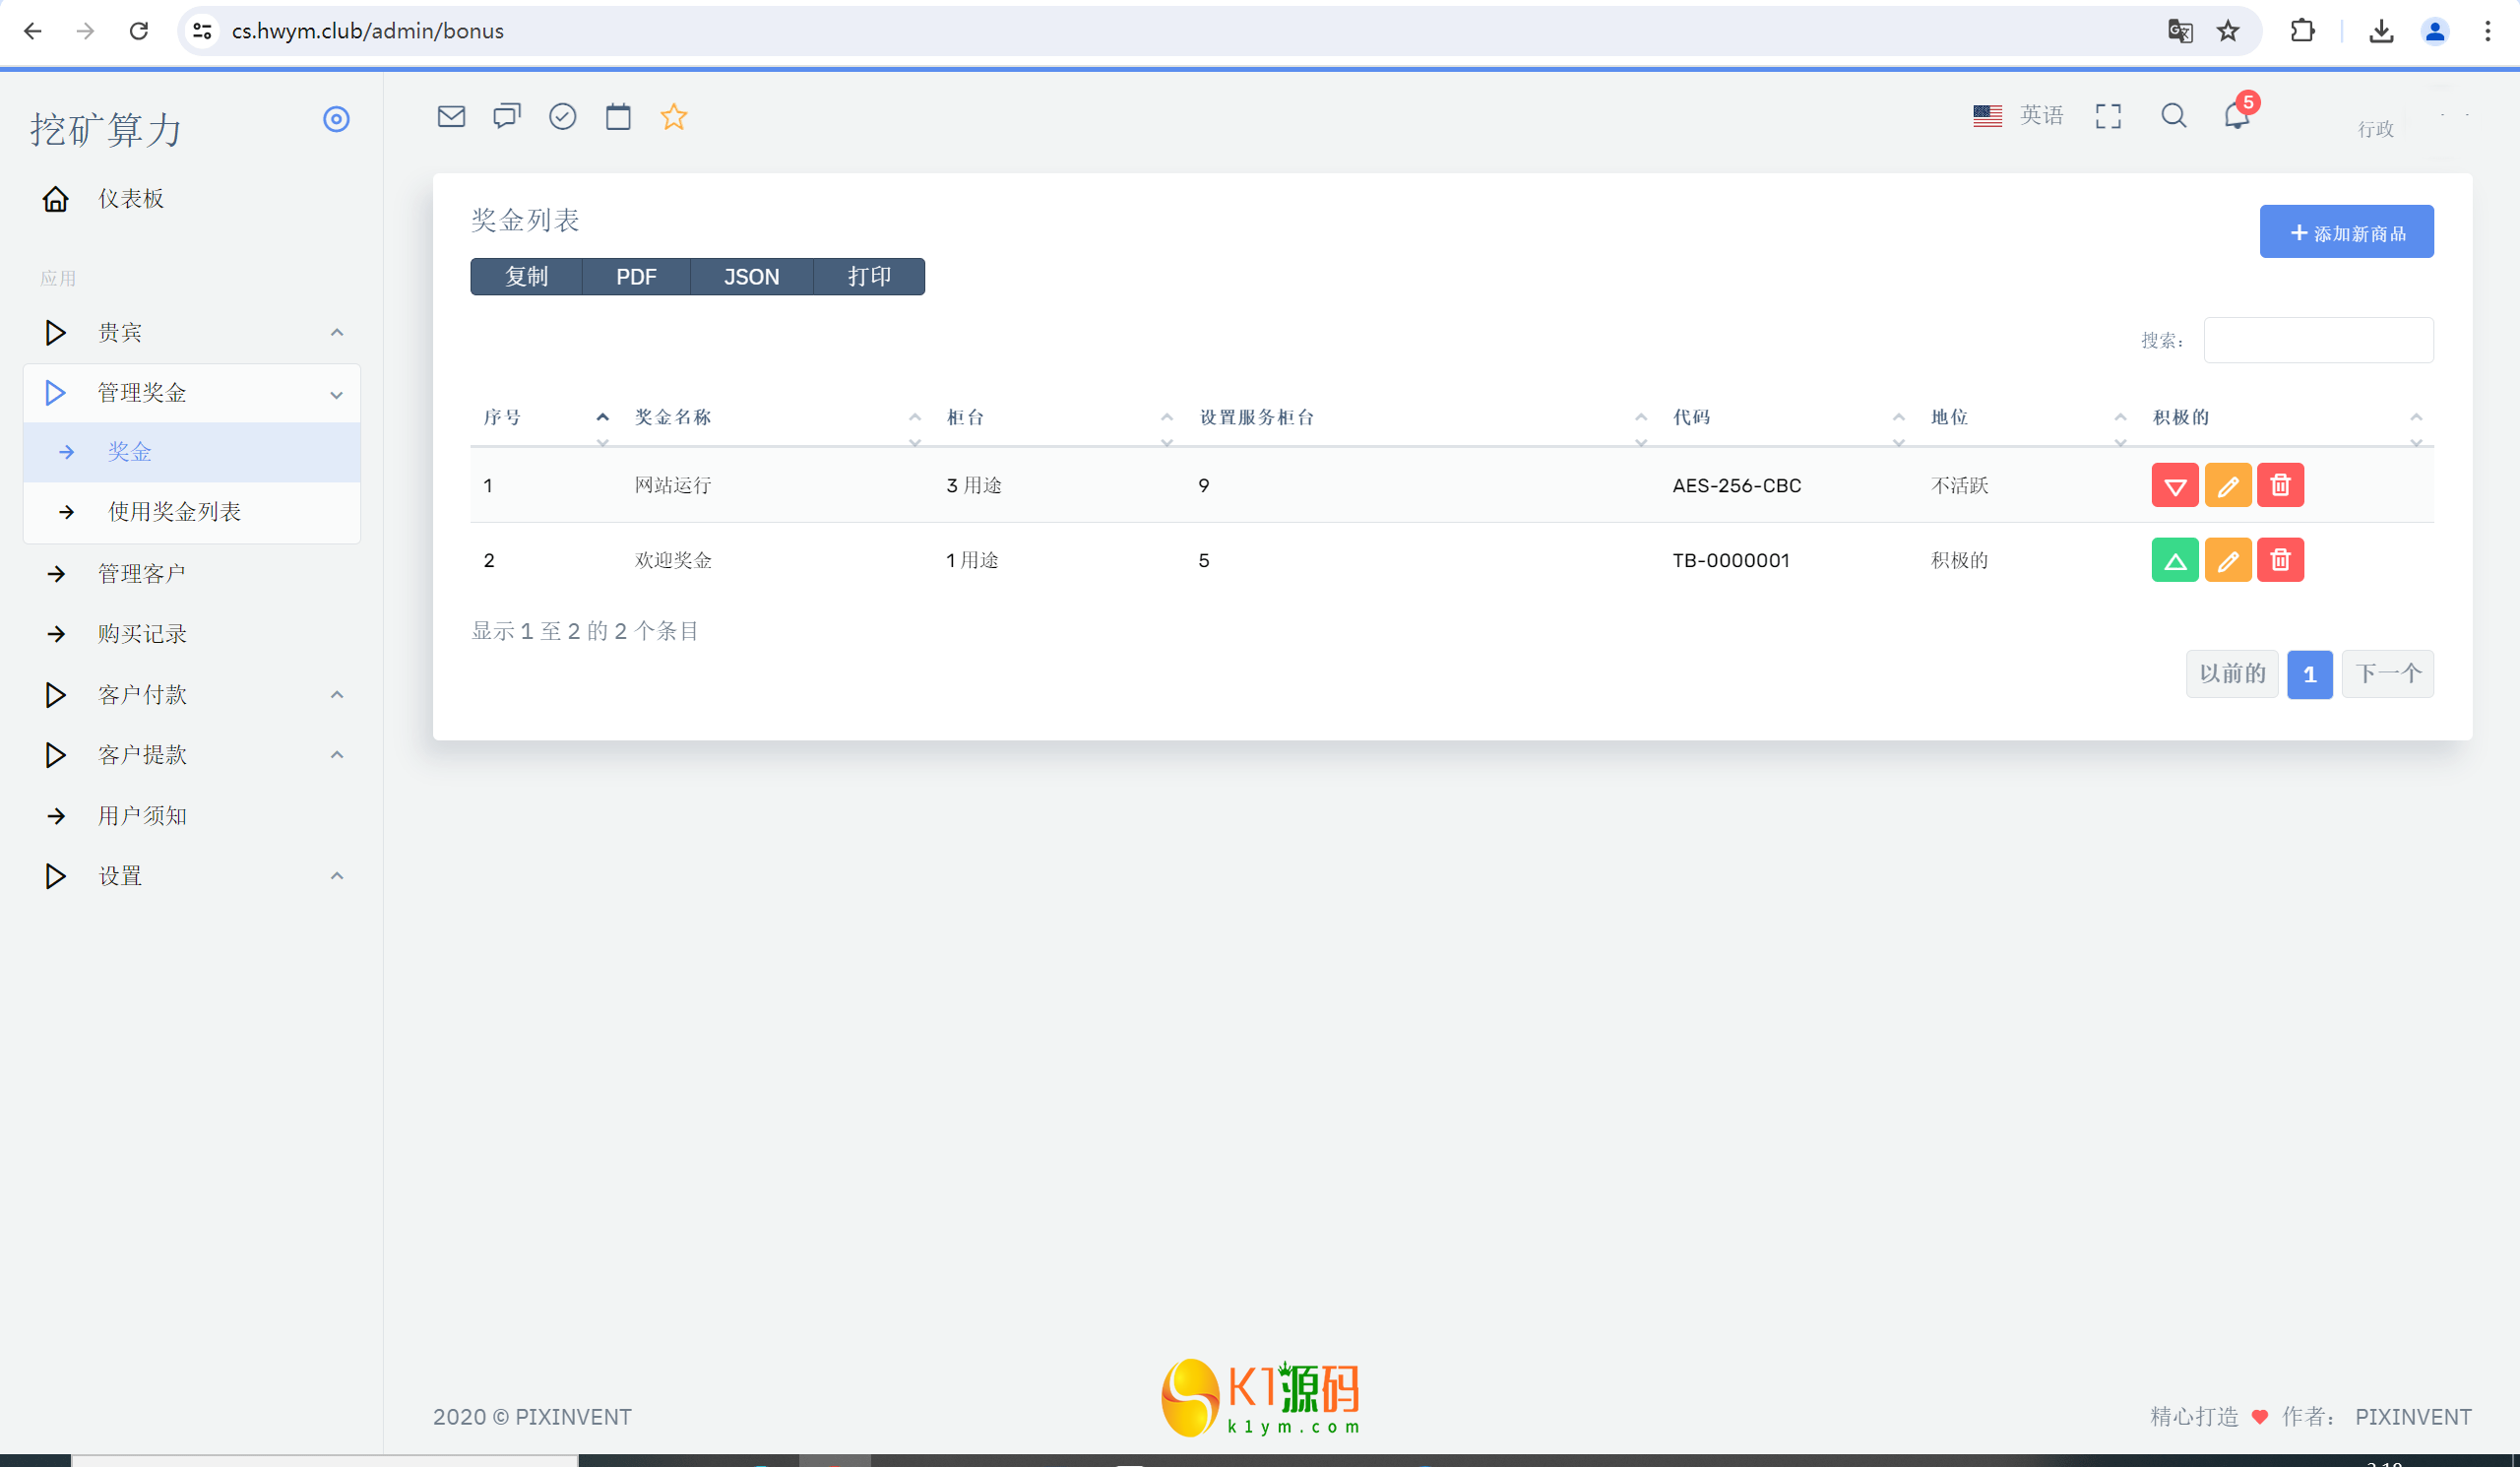
Task: Click the red delete icon for 欢迎奖金
Action: pos(2279,560)
